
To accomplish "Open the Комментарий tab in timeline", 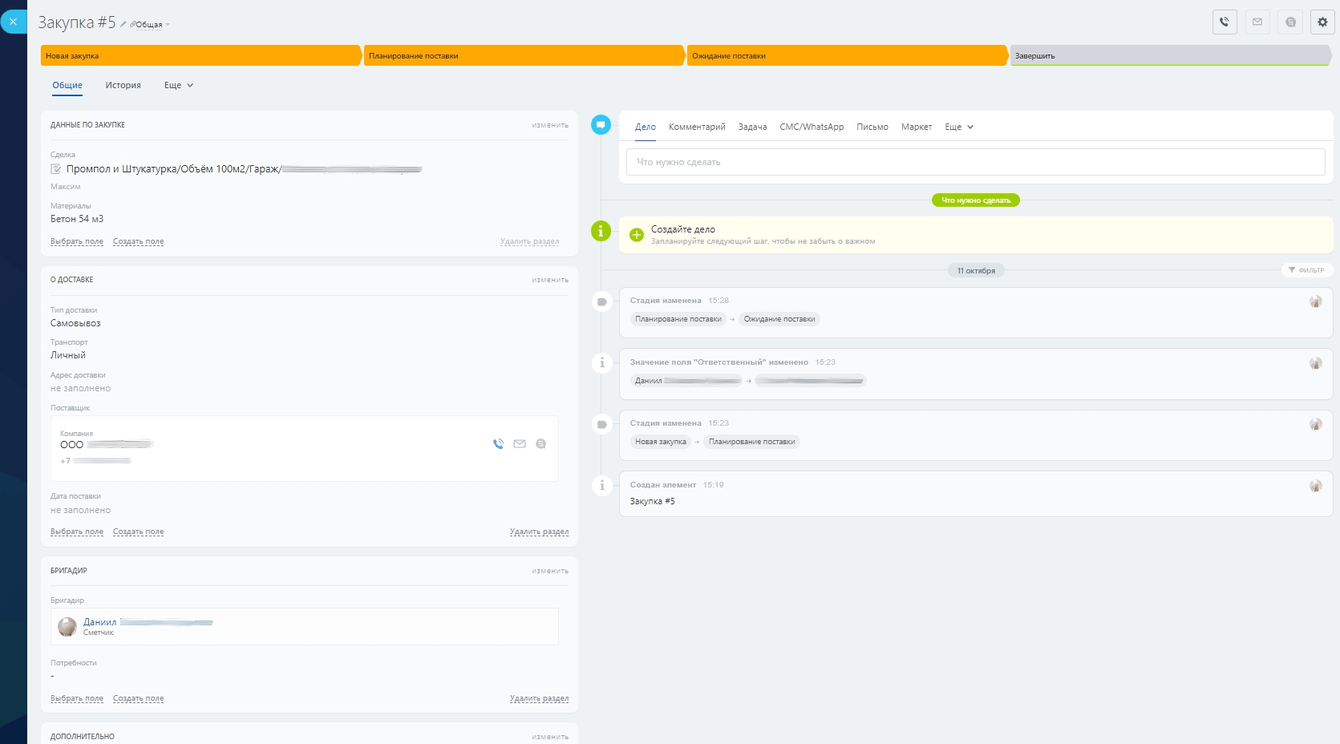I will (696, 127).
